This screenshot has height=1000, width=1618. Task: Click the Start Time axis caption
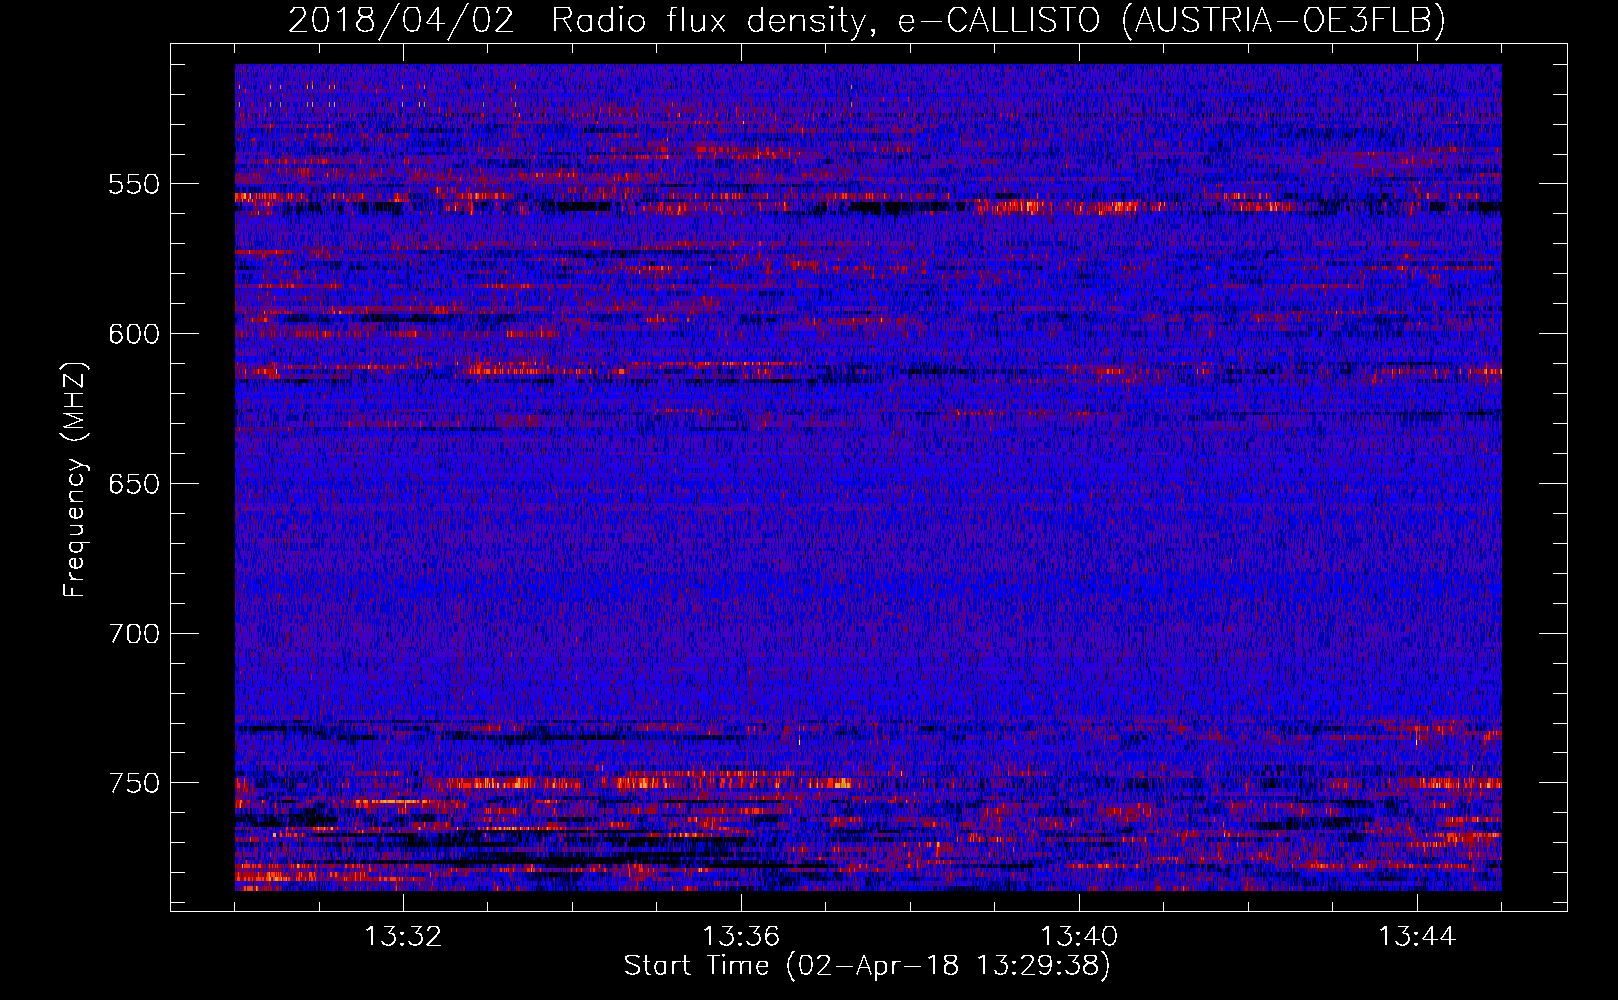pyautogui.click(x=867, y=966)
